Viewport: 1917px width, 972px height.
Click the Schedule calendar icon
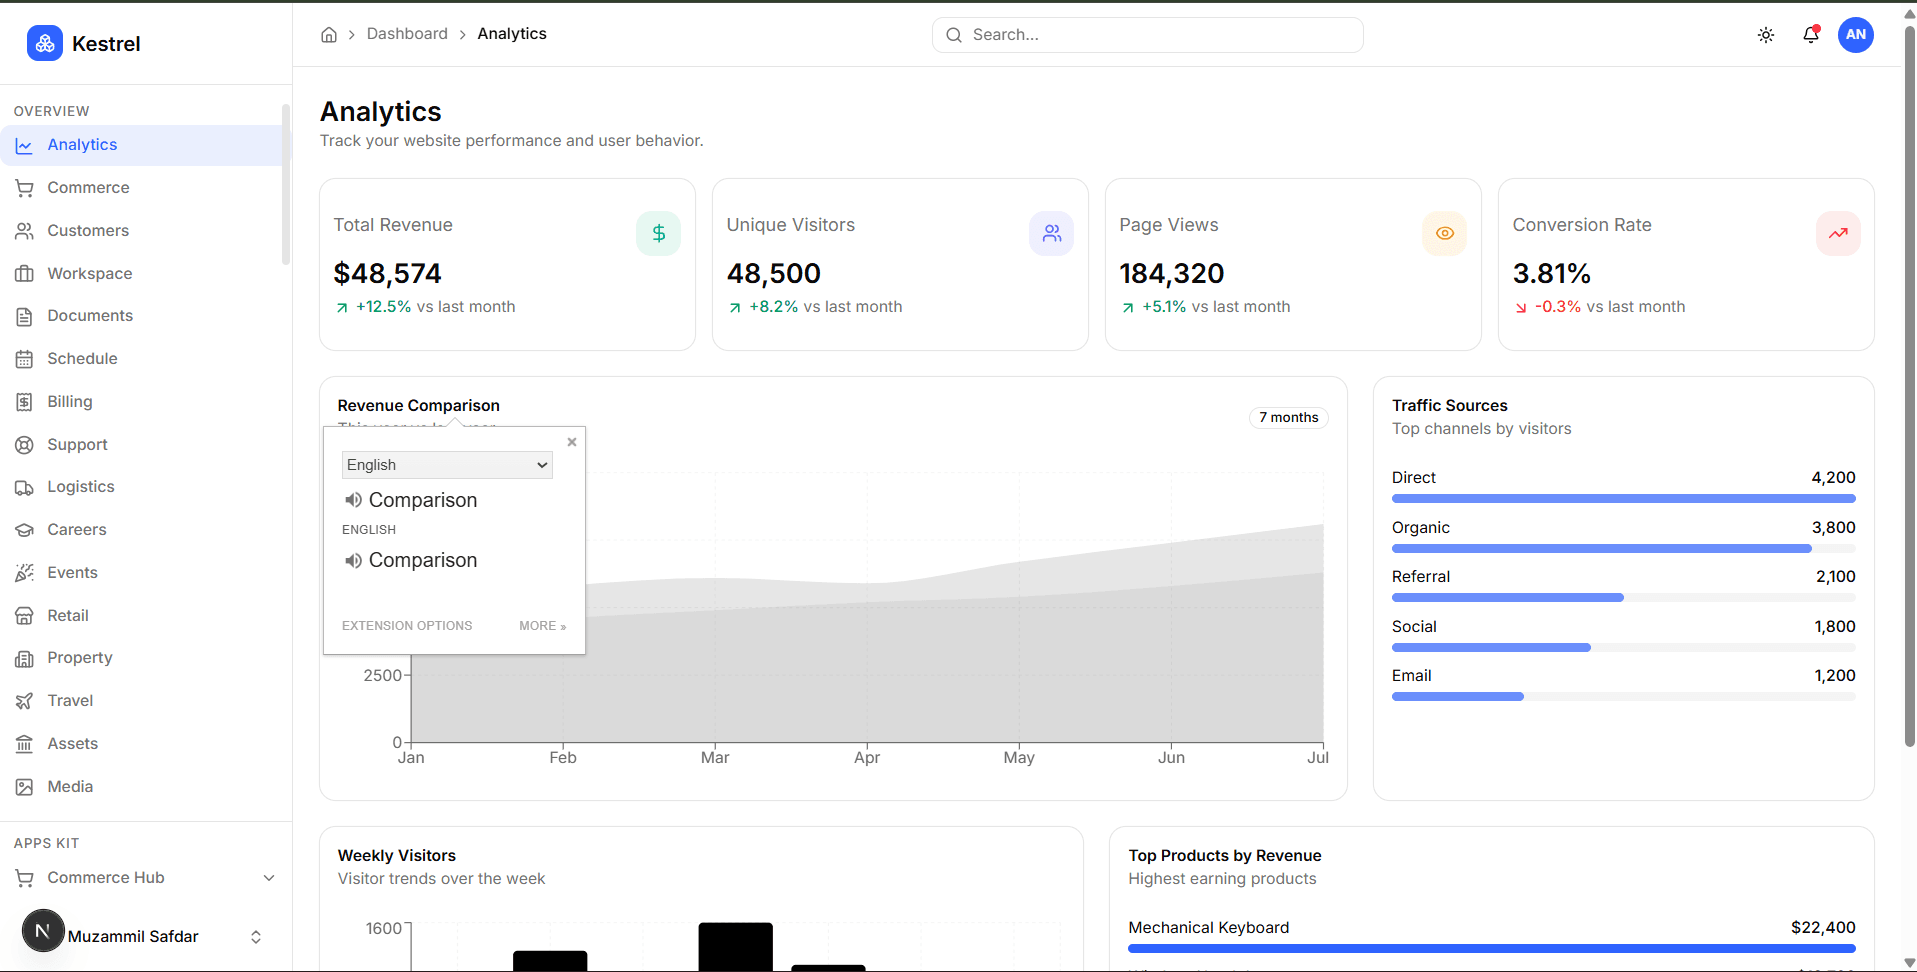24,359
